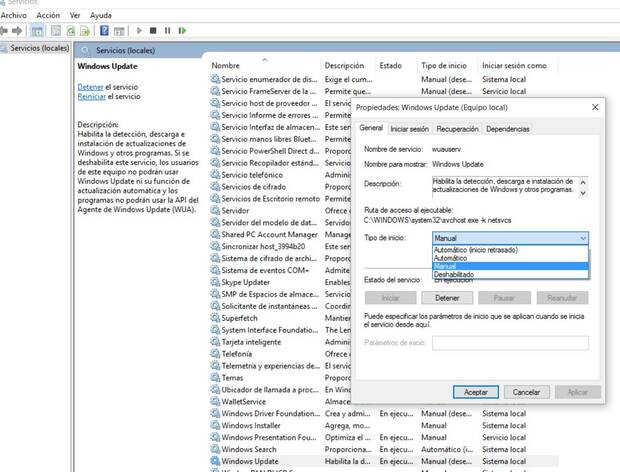Select the Tarjeta inteligente service
Viewport: 620px width, 472px height.
point(251,342)
